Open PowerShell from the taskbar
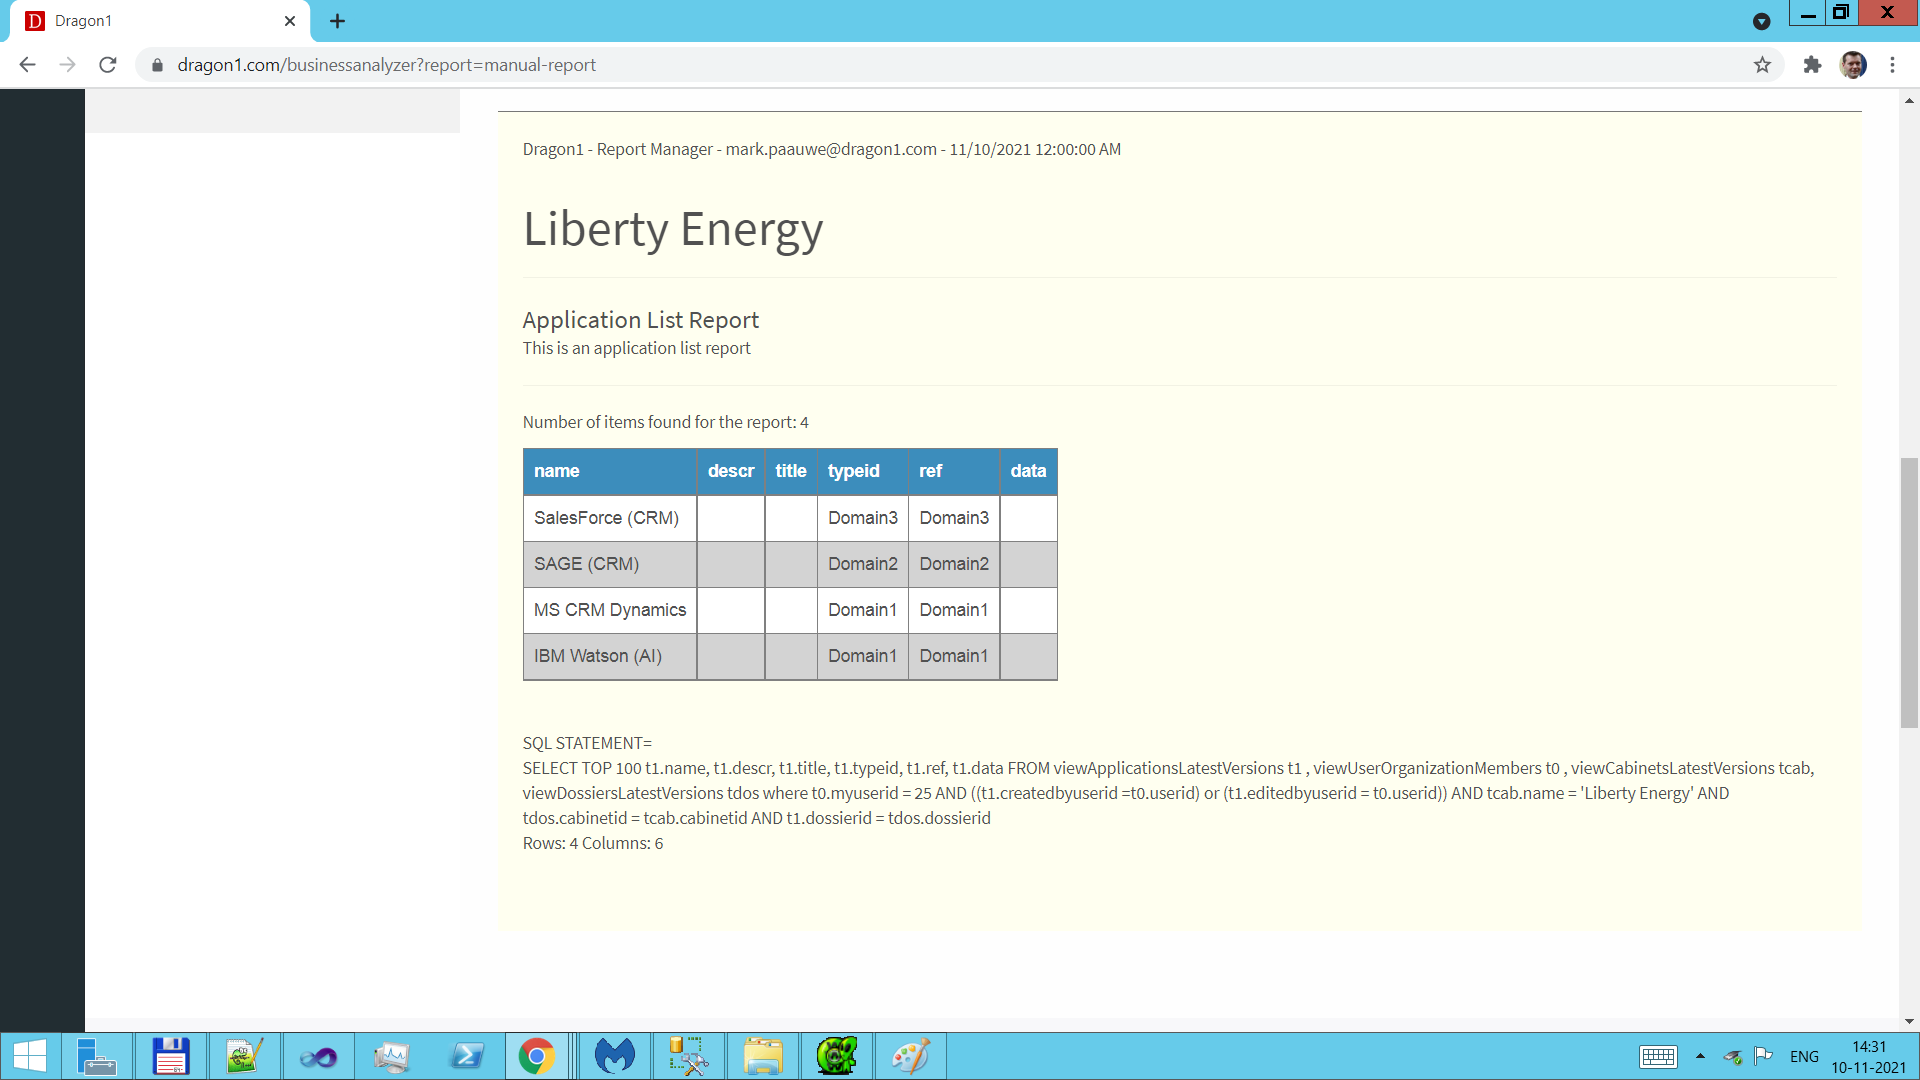1920x1080 pixels. [466, 1056]
